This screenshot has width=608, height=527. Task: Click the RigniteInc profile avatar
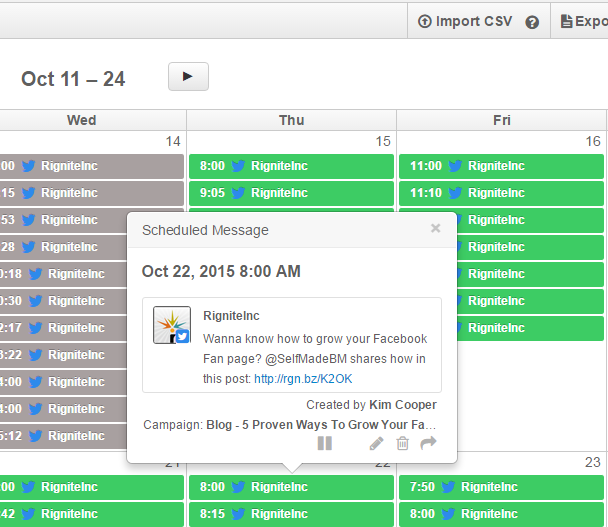point(172,325)
